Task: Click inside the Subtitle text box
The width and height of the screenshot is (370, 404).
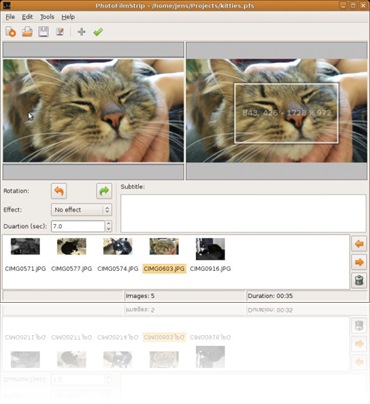Action: [x=243, y=213]
